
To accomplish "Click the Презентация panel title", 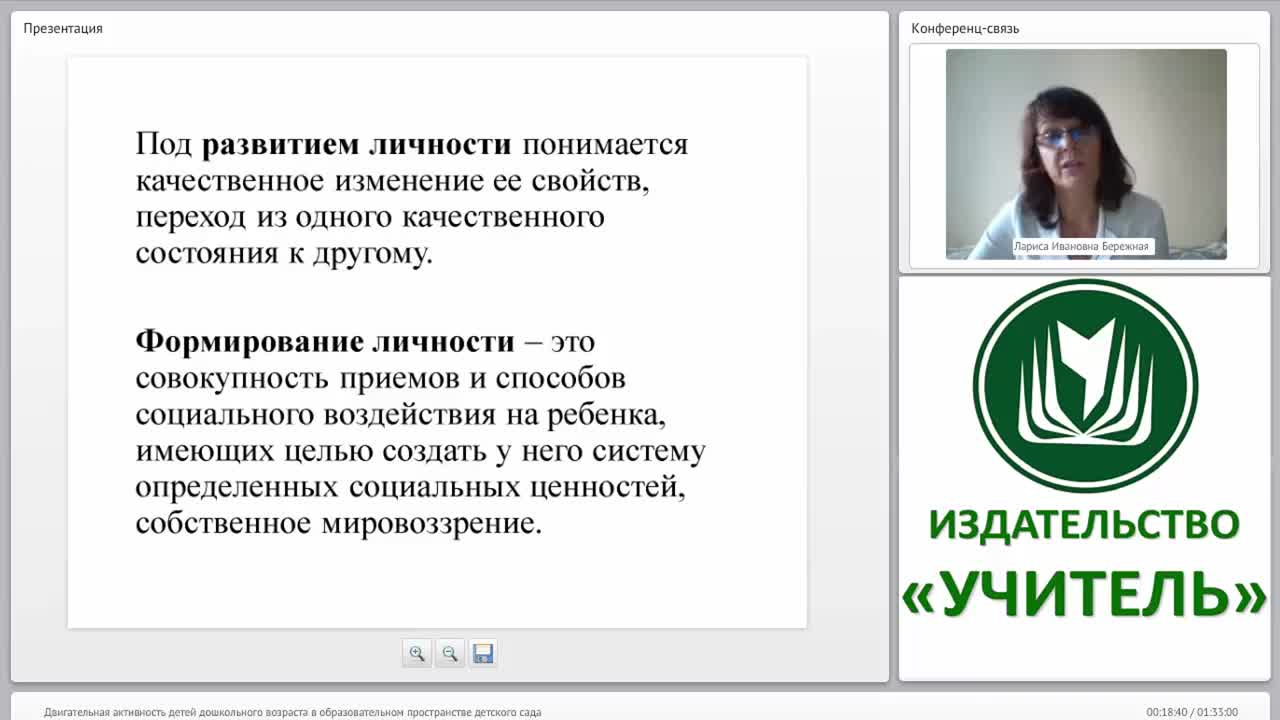I will [63, 28].
